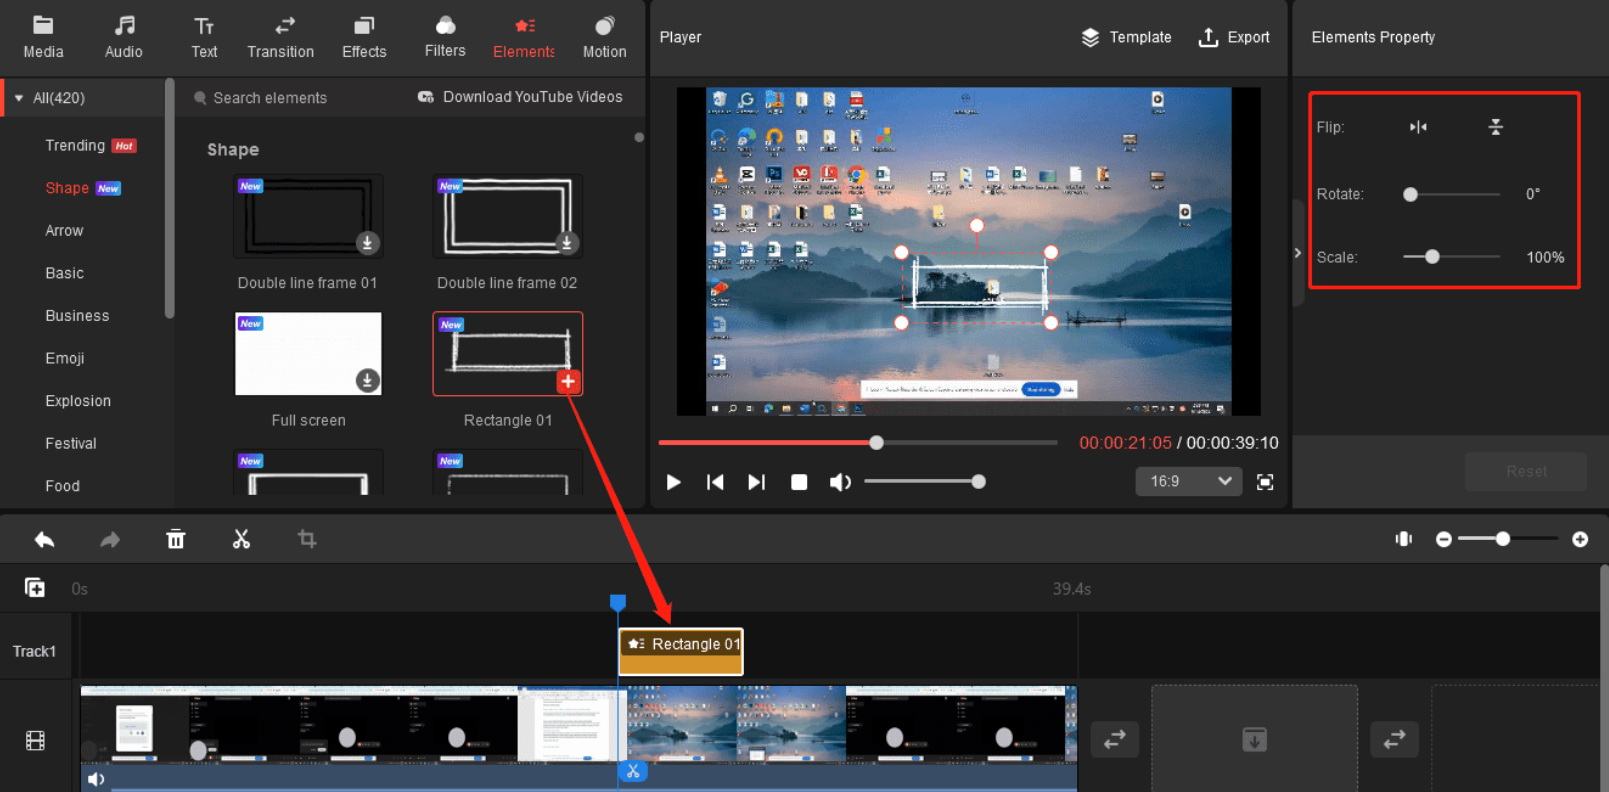
Task: Click the scissors split icon in toolbar
Action: [x=241, y=539]
